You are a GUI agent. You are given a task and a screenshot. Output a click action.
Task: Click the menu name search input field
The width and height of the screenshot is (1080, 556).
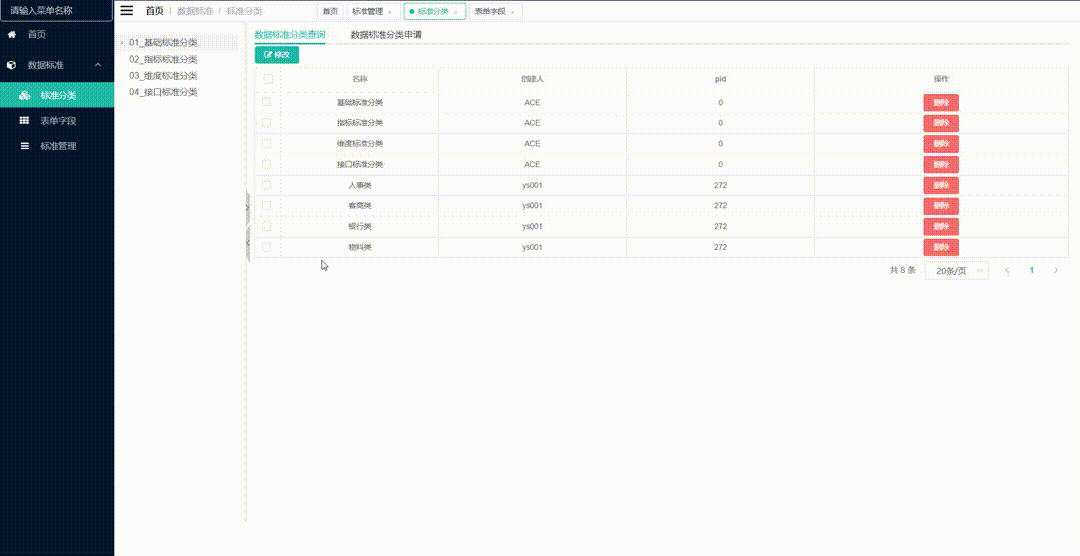[x=56, y=10]
